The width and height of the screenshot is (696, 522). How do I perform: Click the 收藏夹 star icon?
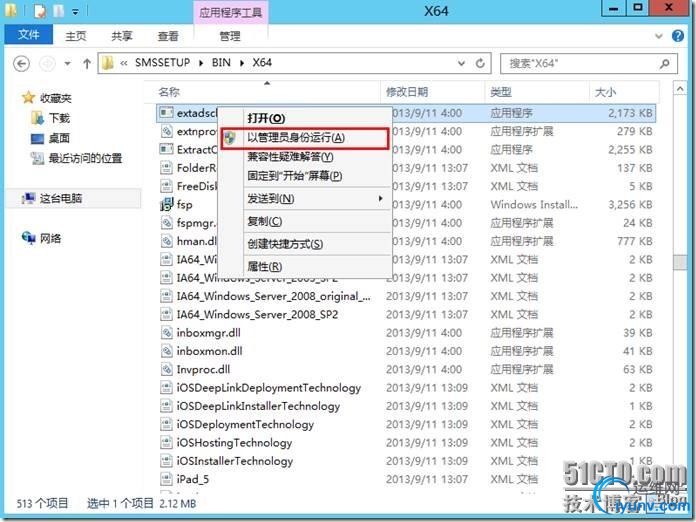coord(28,97)
